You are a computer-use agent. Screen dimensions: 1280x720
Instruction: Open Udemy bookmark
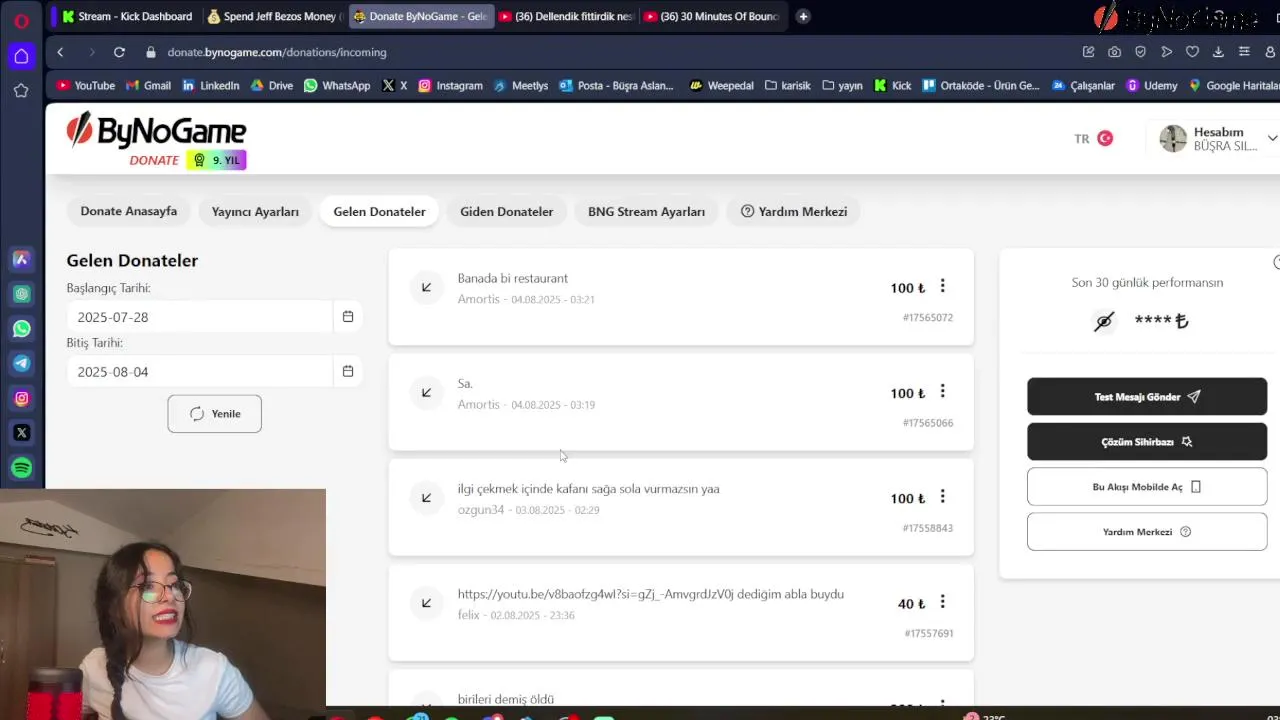(x=1152, y=85)
